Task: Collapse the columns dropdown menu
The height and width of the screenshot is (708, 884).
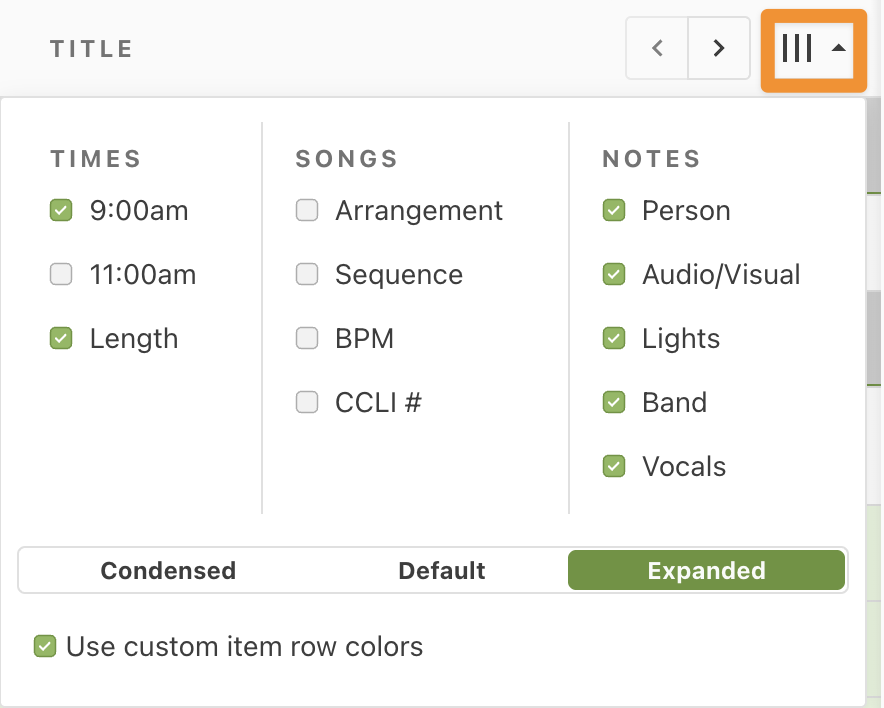Action: 814,49
